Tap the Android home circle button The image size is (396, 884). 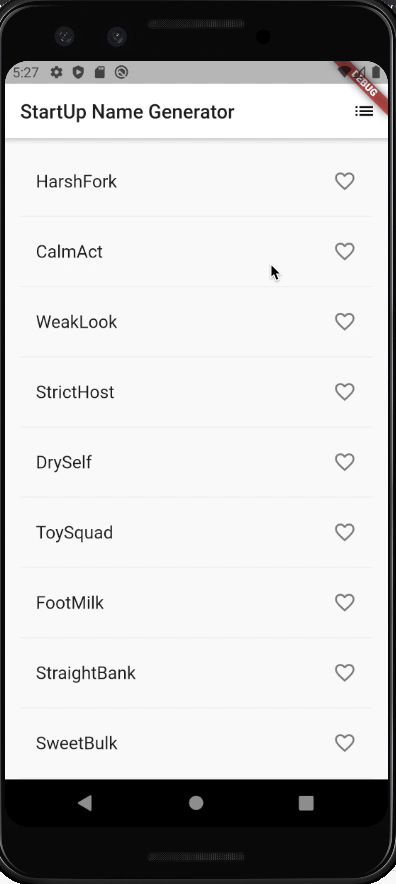(x=196, y=803)
